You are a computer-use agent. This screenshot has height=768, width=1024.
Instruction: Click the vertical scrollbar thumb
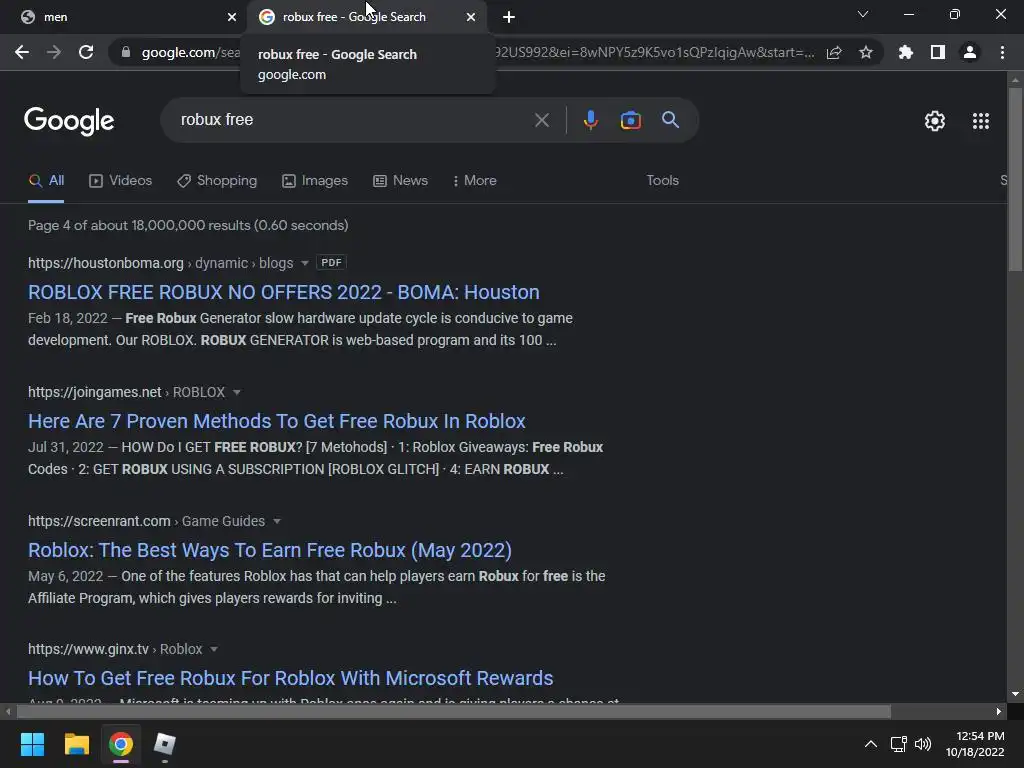[1015, 180]
